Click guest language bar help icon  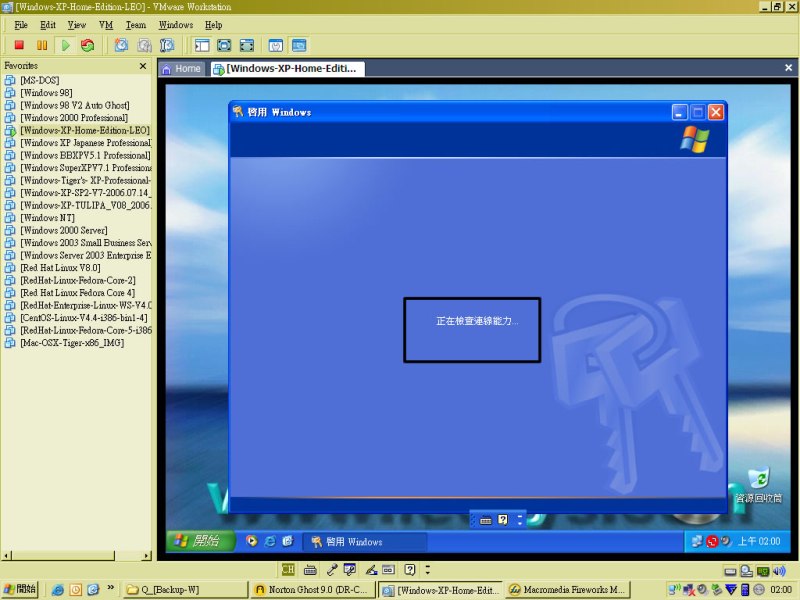(503, 520)
